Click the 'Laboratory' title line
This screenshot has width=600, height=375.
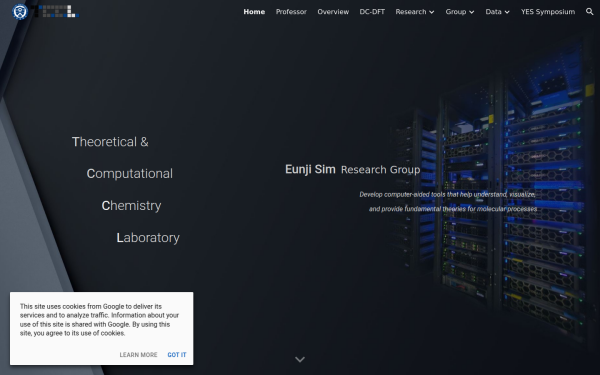pos(148,238)
